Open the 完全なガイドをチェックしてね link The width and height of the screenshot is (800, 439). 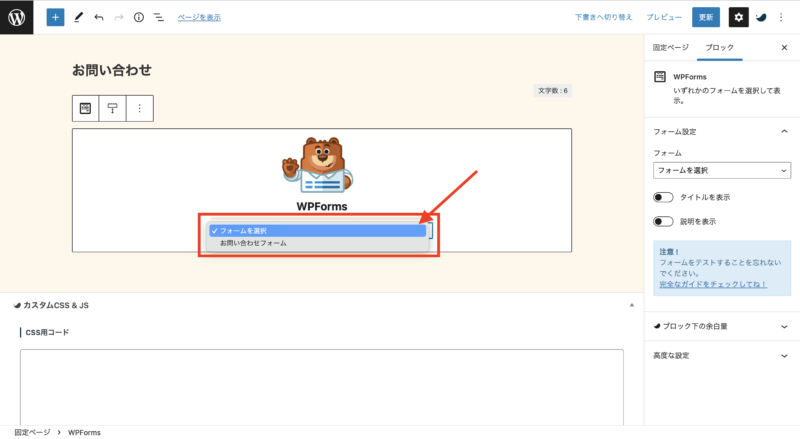713,284
